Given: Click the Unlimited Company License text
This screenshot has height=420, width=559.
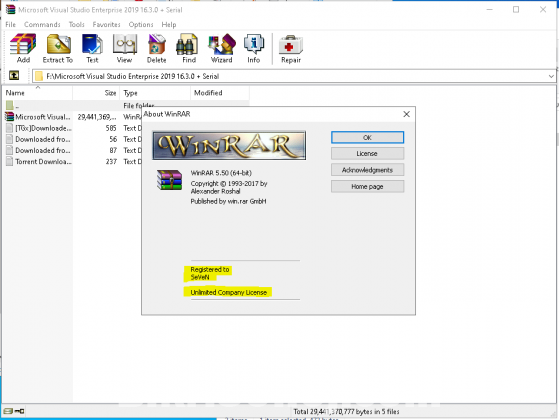Looking at the screenshot, I should (229, 292).
